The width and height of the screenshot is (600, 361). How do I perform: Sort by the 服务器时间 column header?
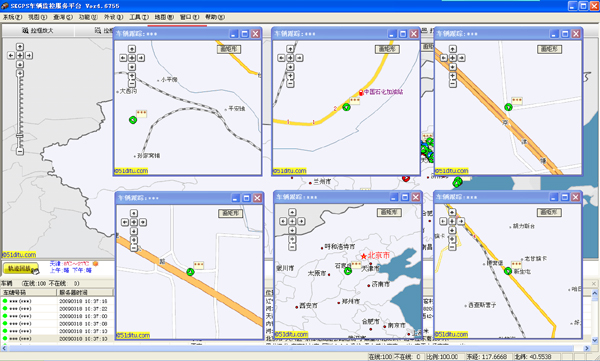[85, 292]
